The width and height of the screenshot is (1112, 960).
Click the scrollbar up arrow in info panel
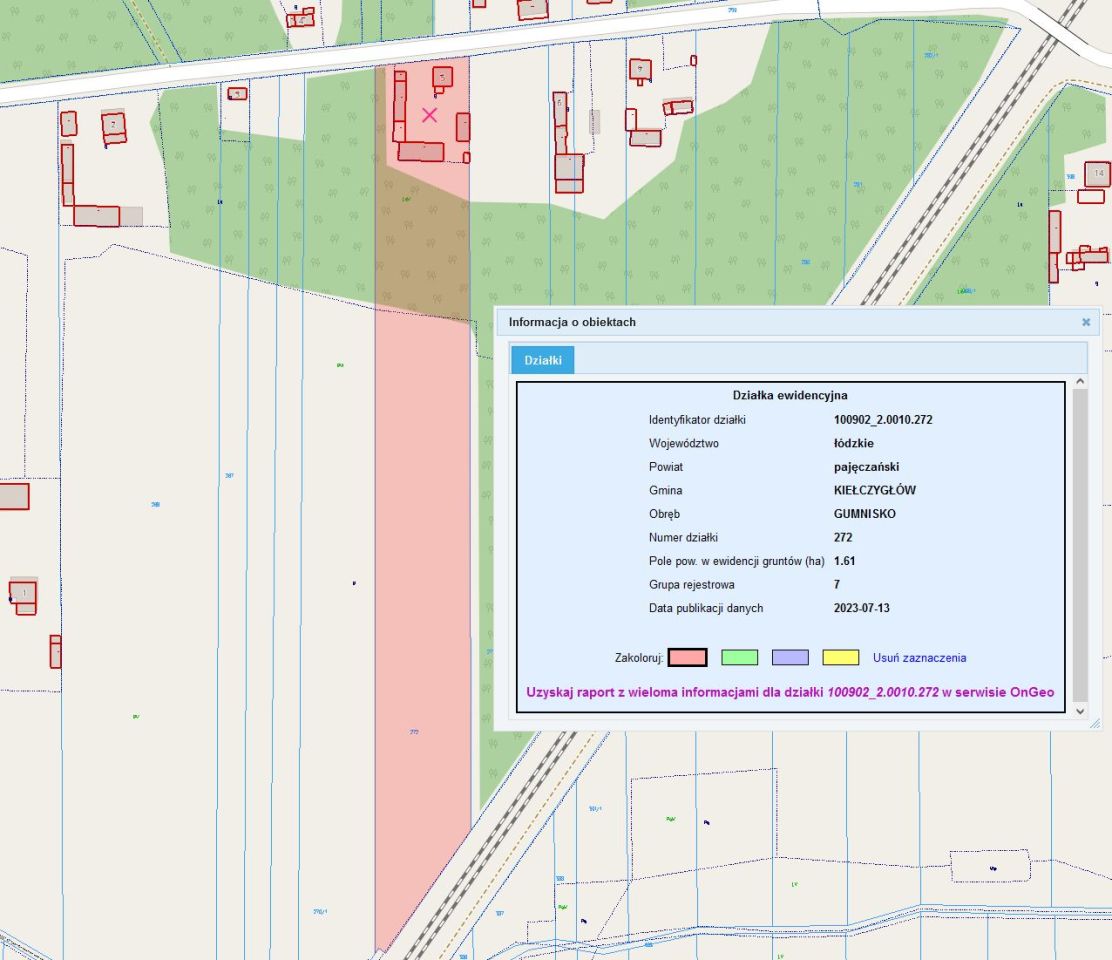1080,381
